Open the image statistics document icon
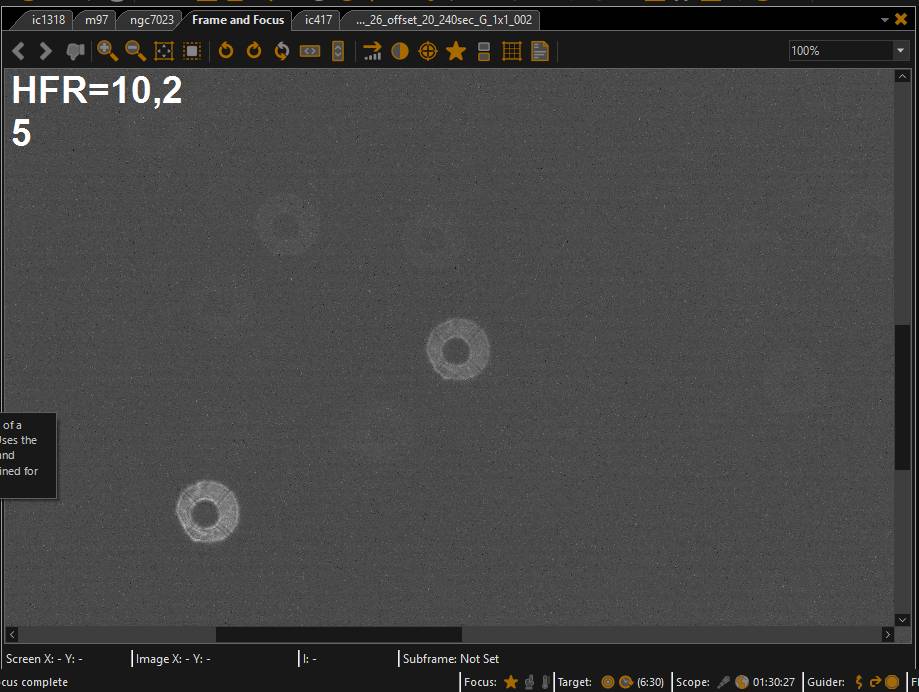The image size is (919, 692). [x=540, y=51]
